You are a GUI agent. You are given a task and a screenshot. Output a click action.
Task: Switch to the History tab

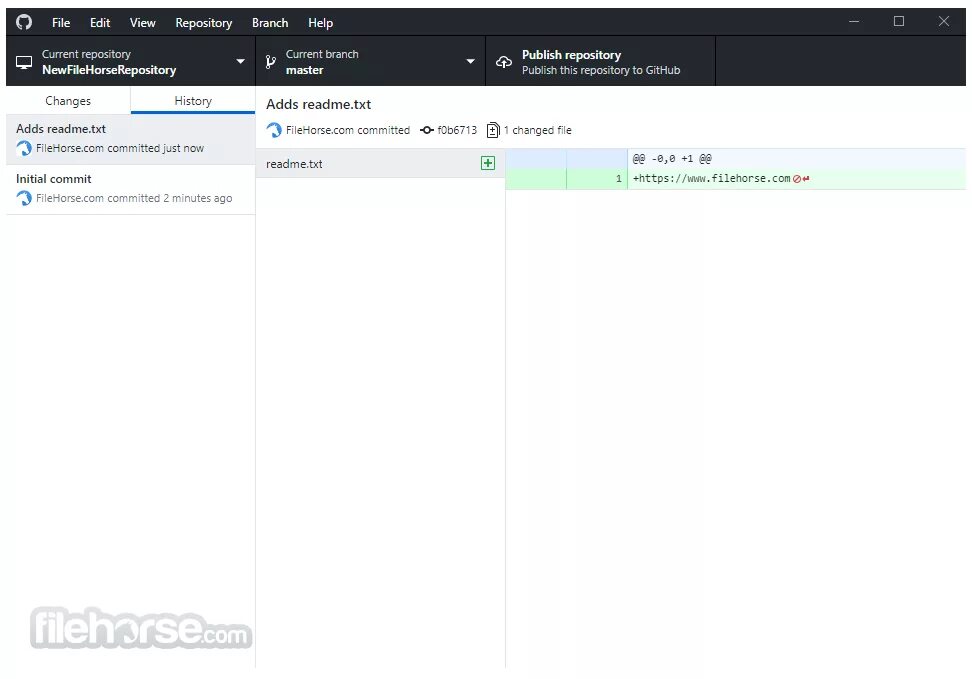(x=193, y=100)
